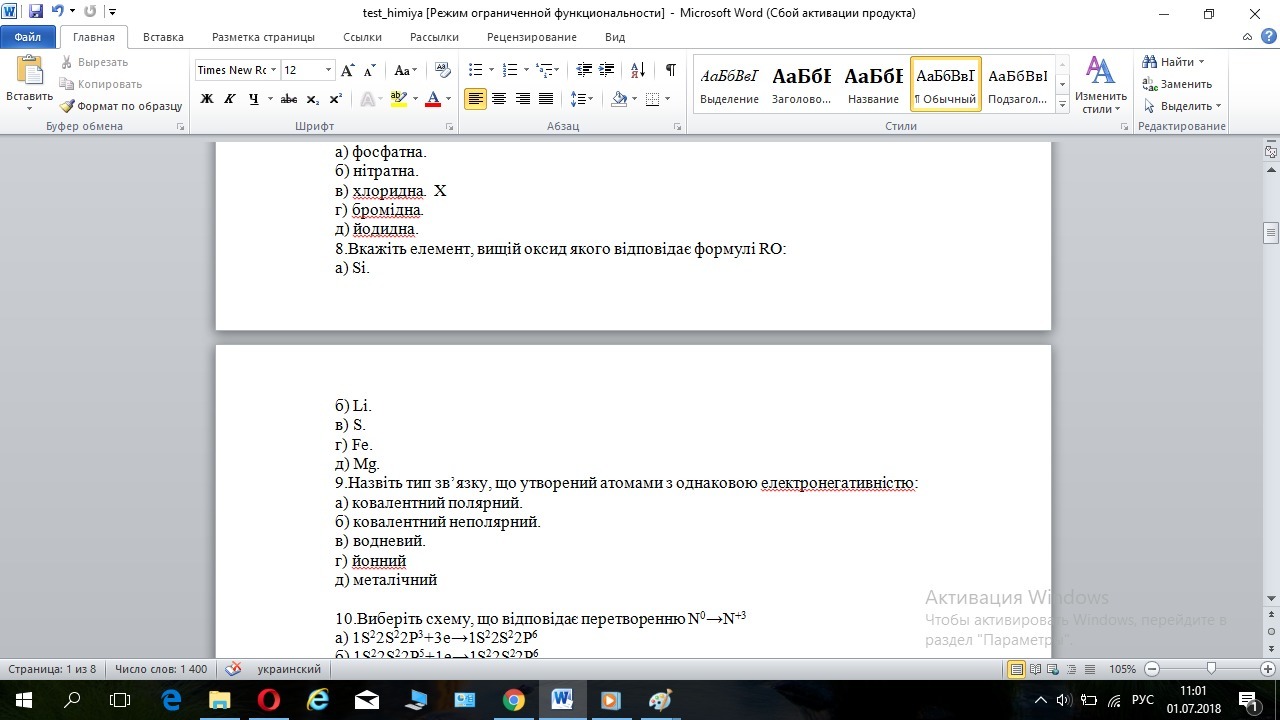Open the Файл menu button
The image size is (1280, 720).
click(28, 37)
